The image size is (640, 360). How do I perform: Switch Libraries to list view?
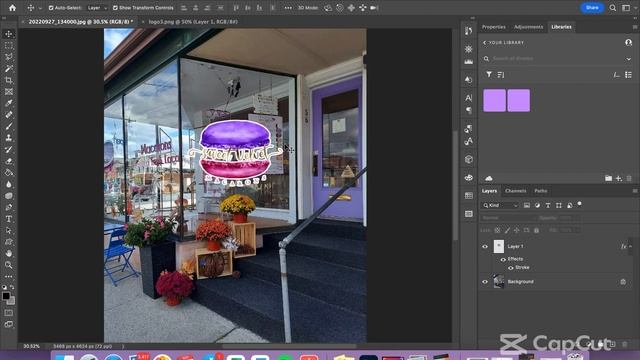[x=629, y=75]
